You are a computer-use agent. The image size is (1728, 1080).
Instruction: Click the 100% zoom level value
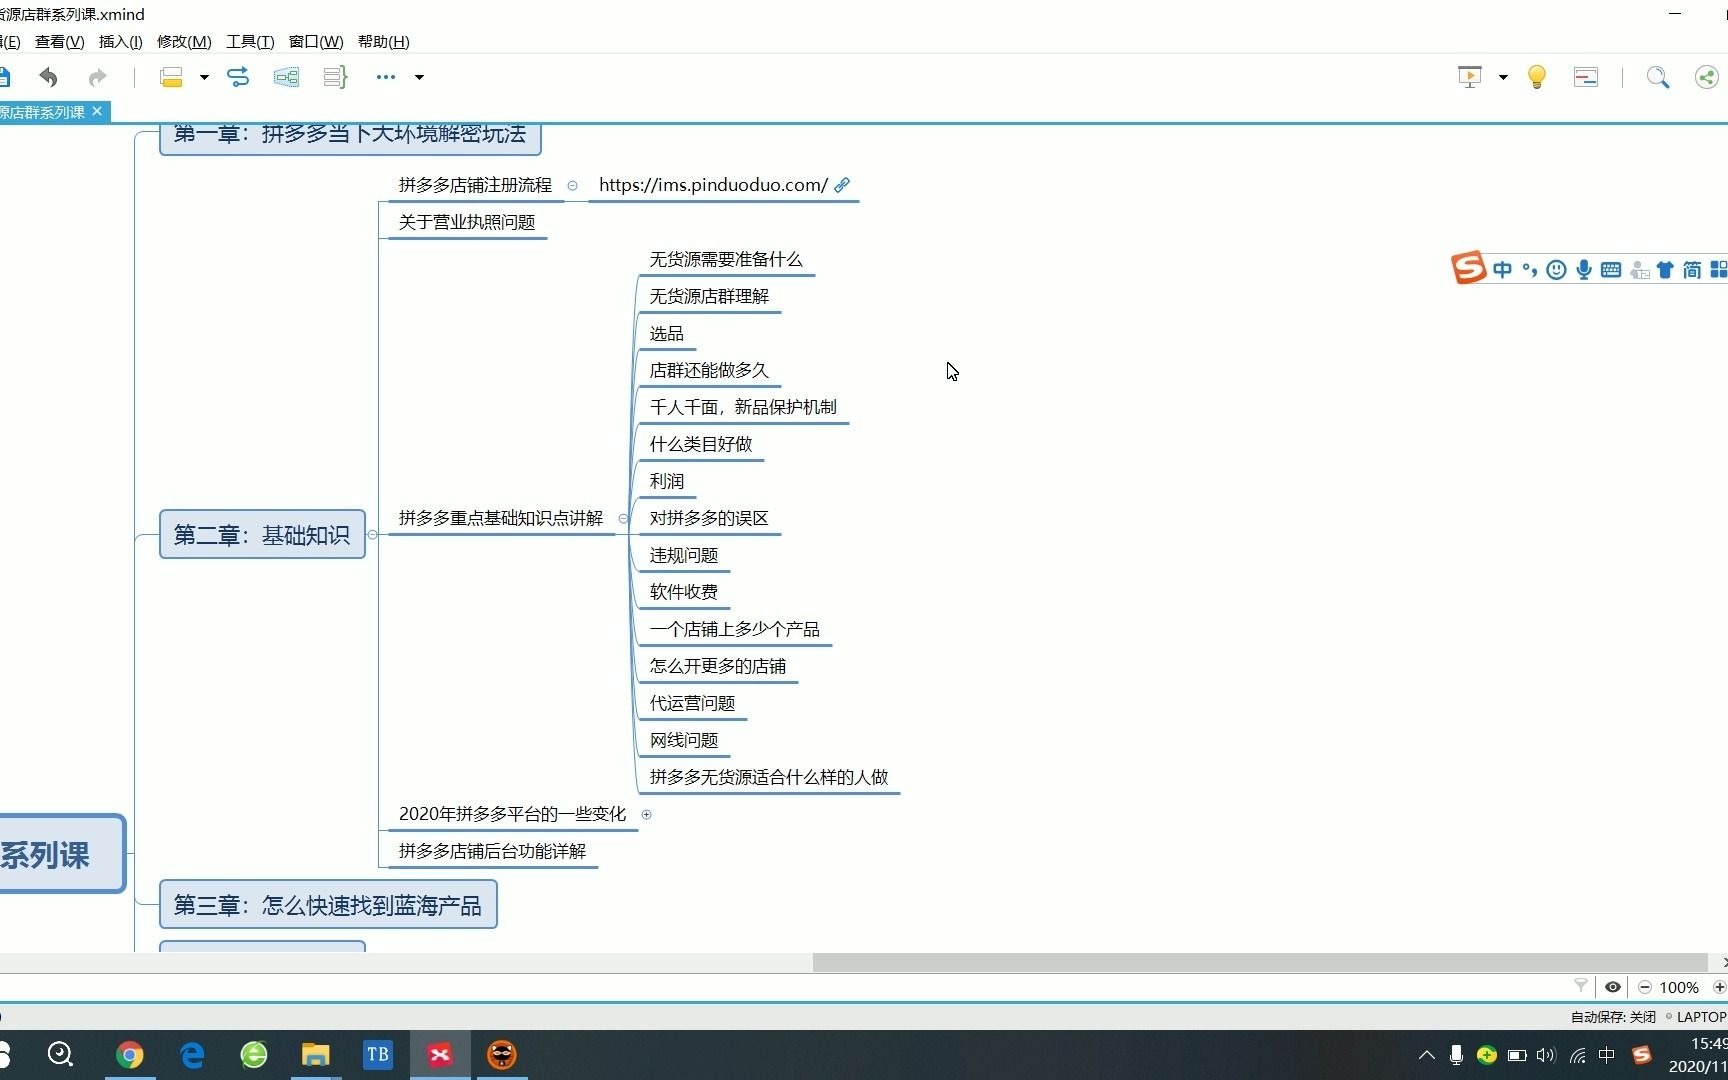[1679, 987]
